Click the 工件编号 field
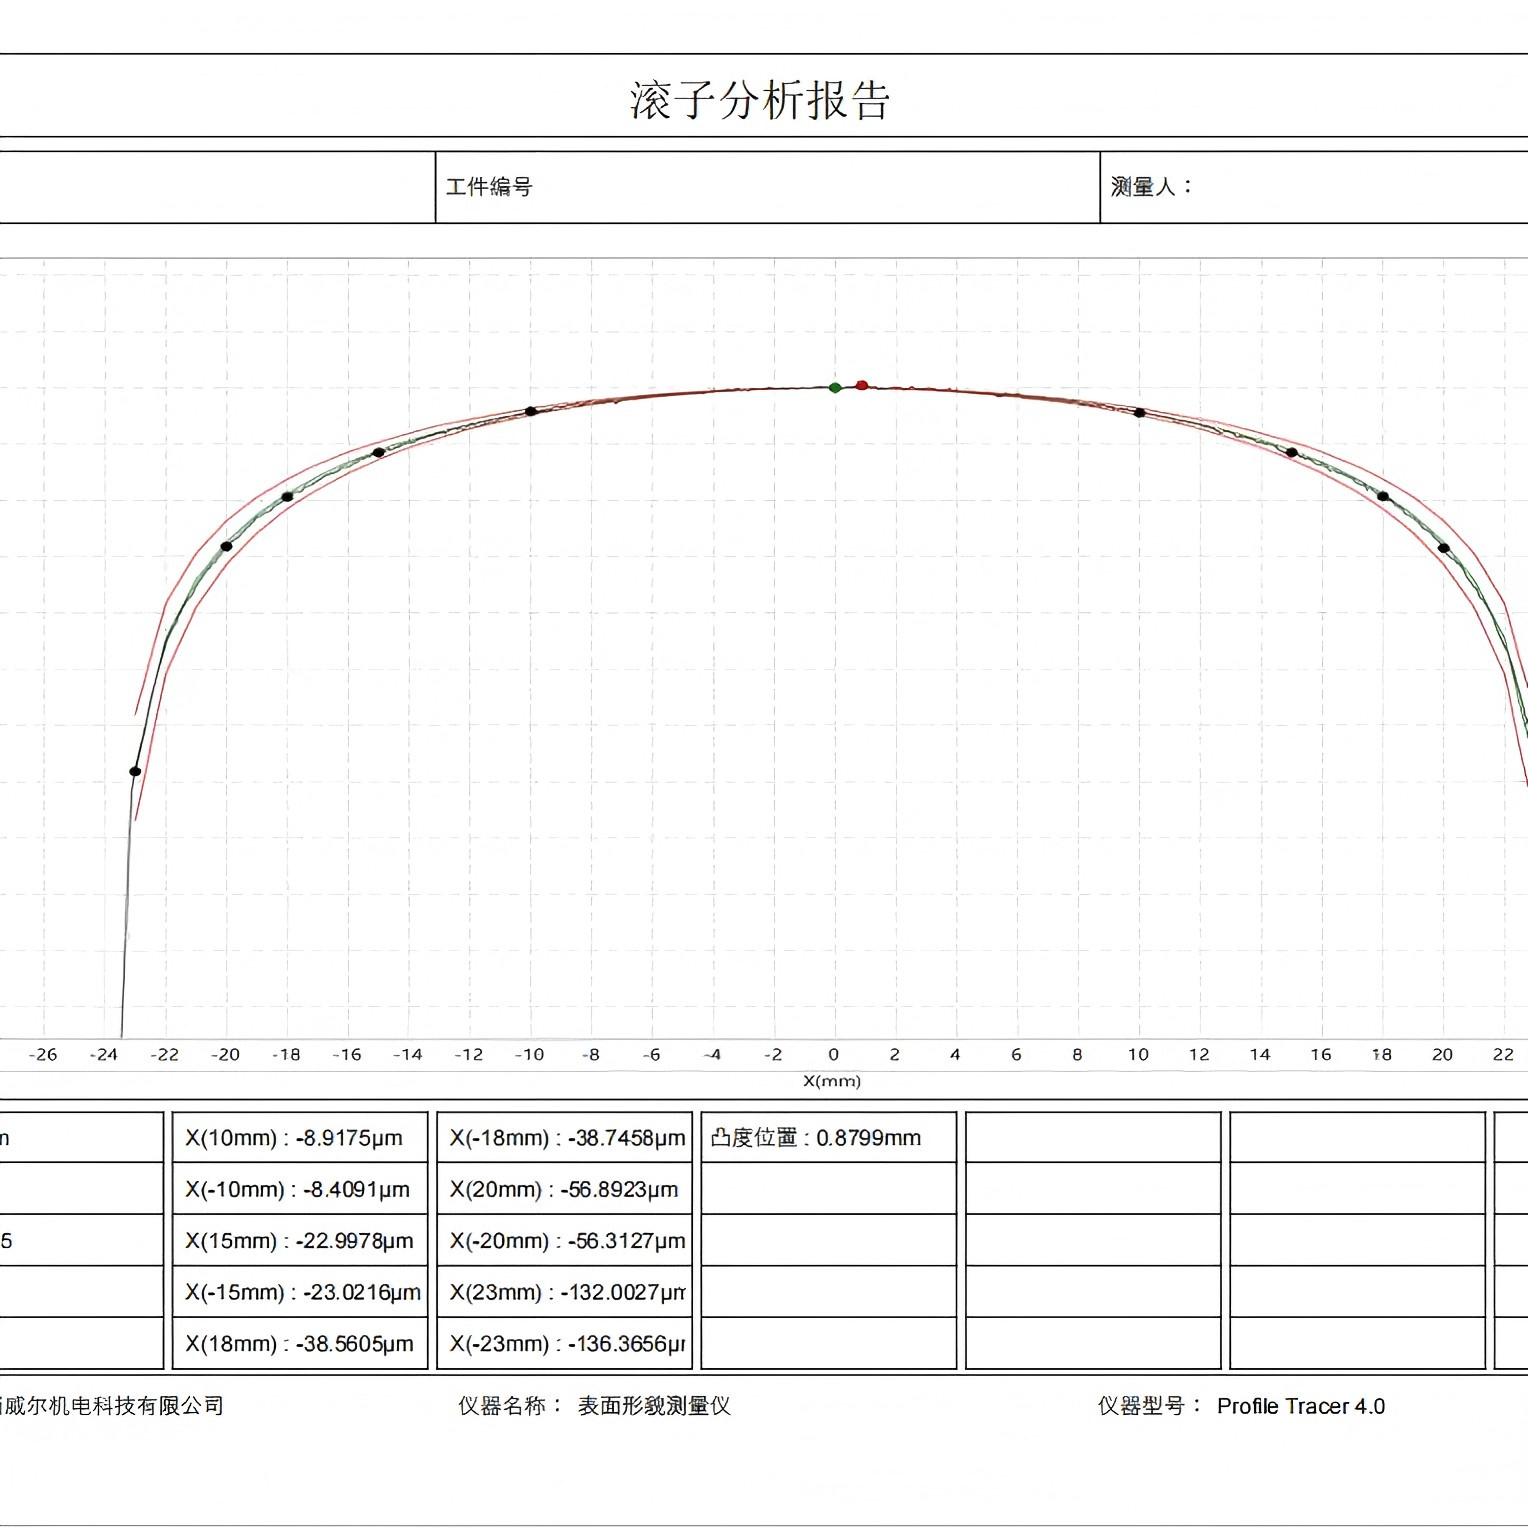This screenshot has height=1528, width=1528. tap(767, 187)
